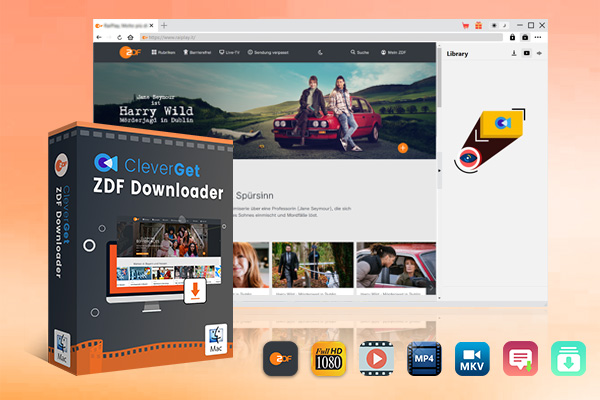Click the orange ZDF logo in site header
This screenshot has width=600, height=400.
click(x=130, y=52)
